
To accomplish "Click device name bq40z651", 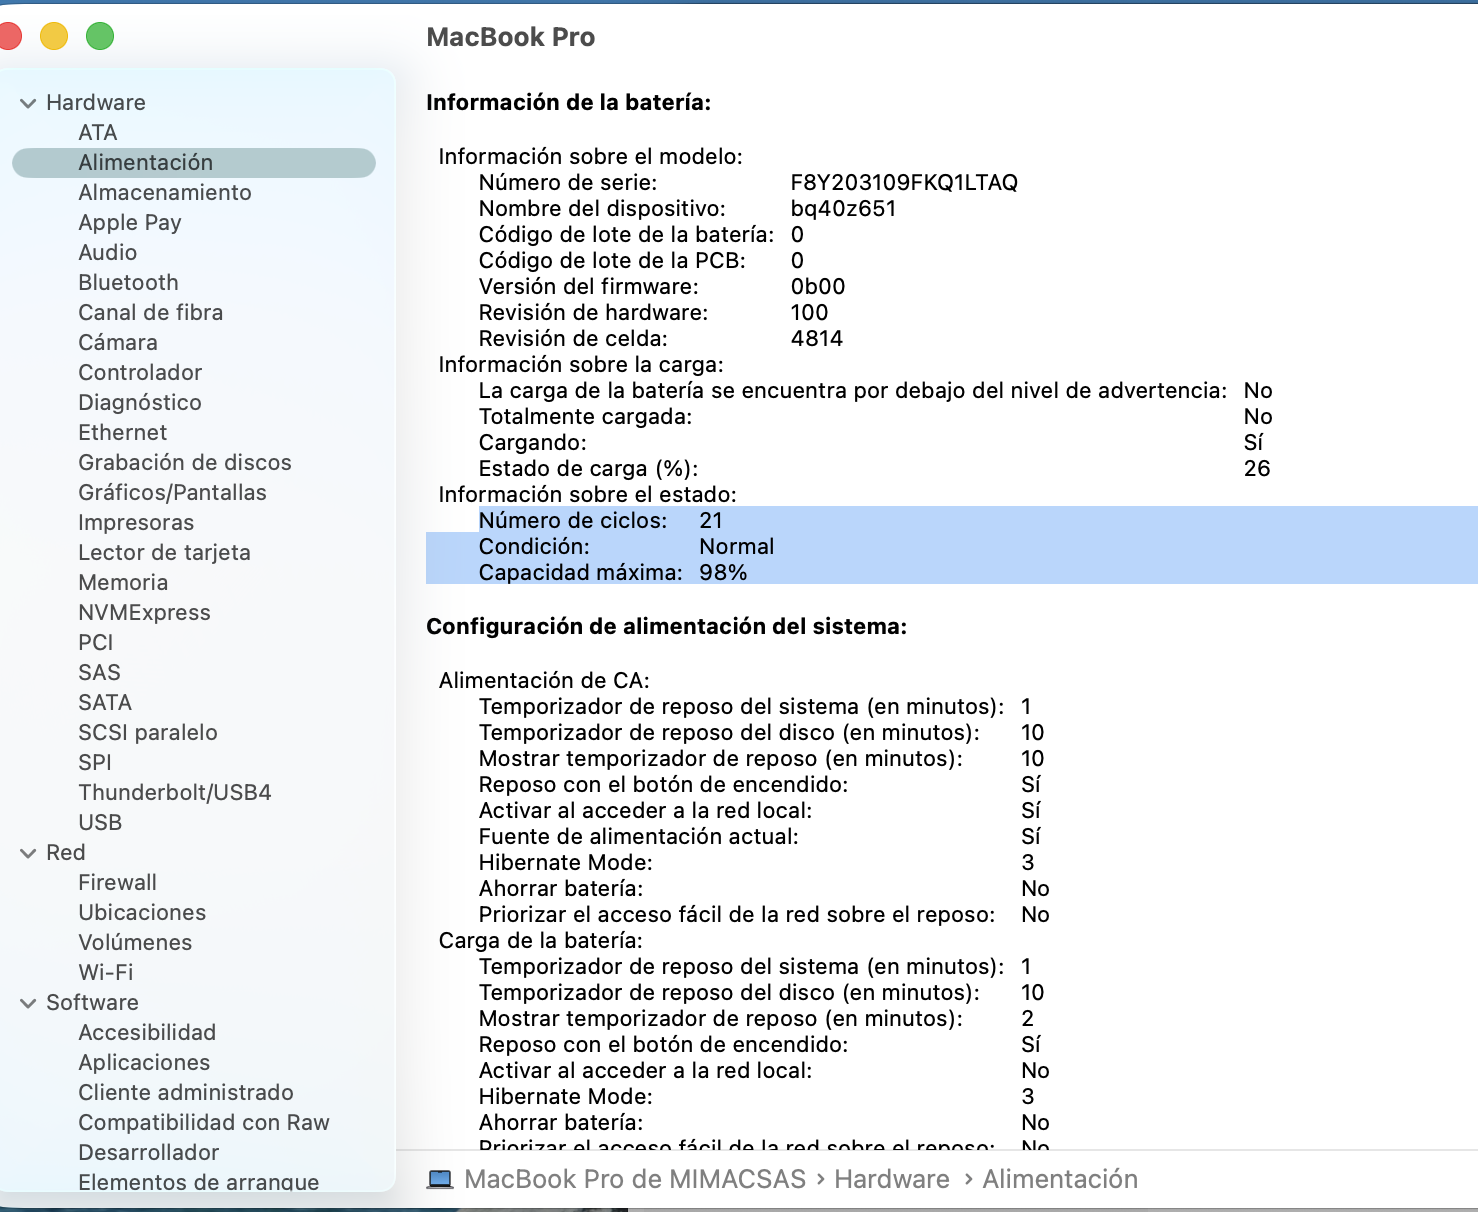I will tap(843, 209).
